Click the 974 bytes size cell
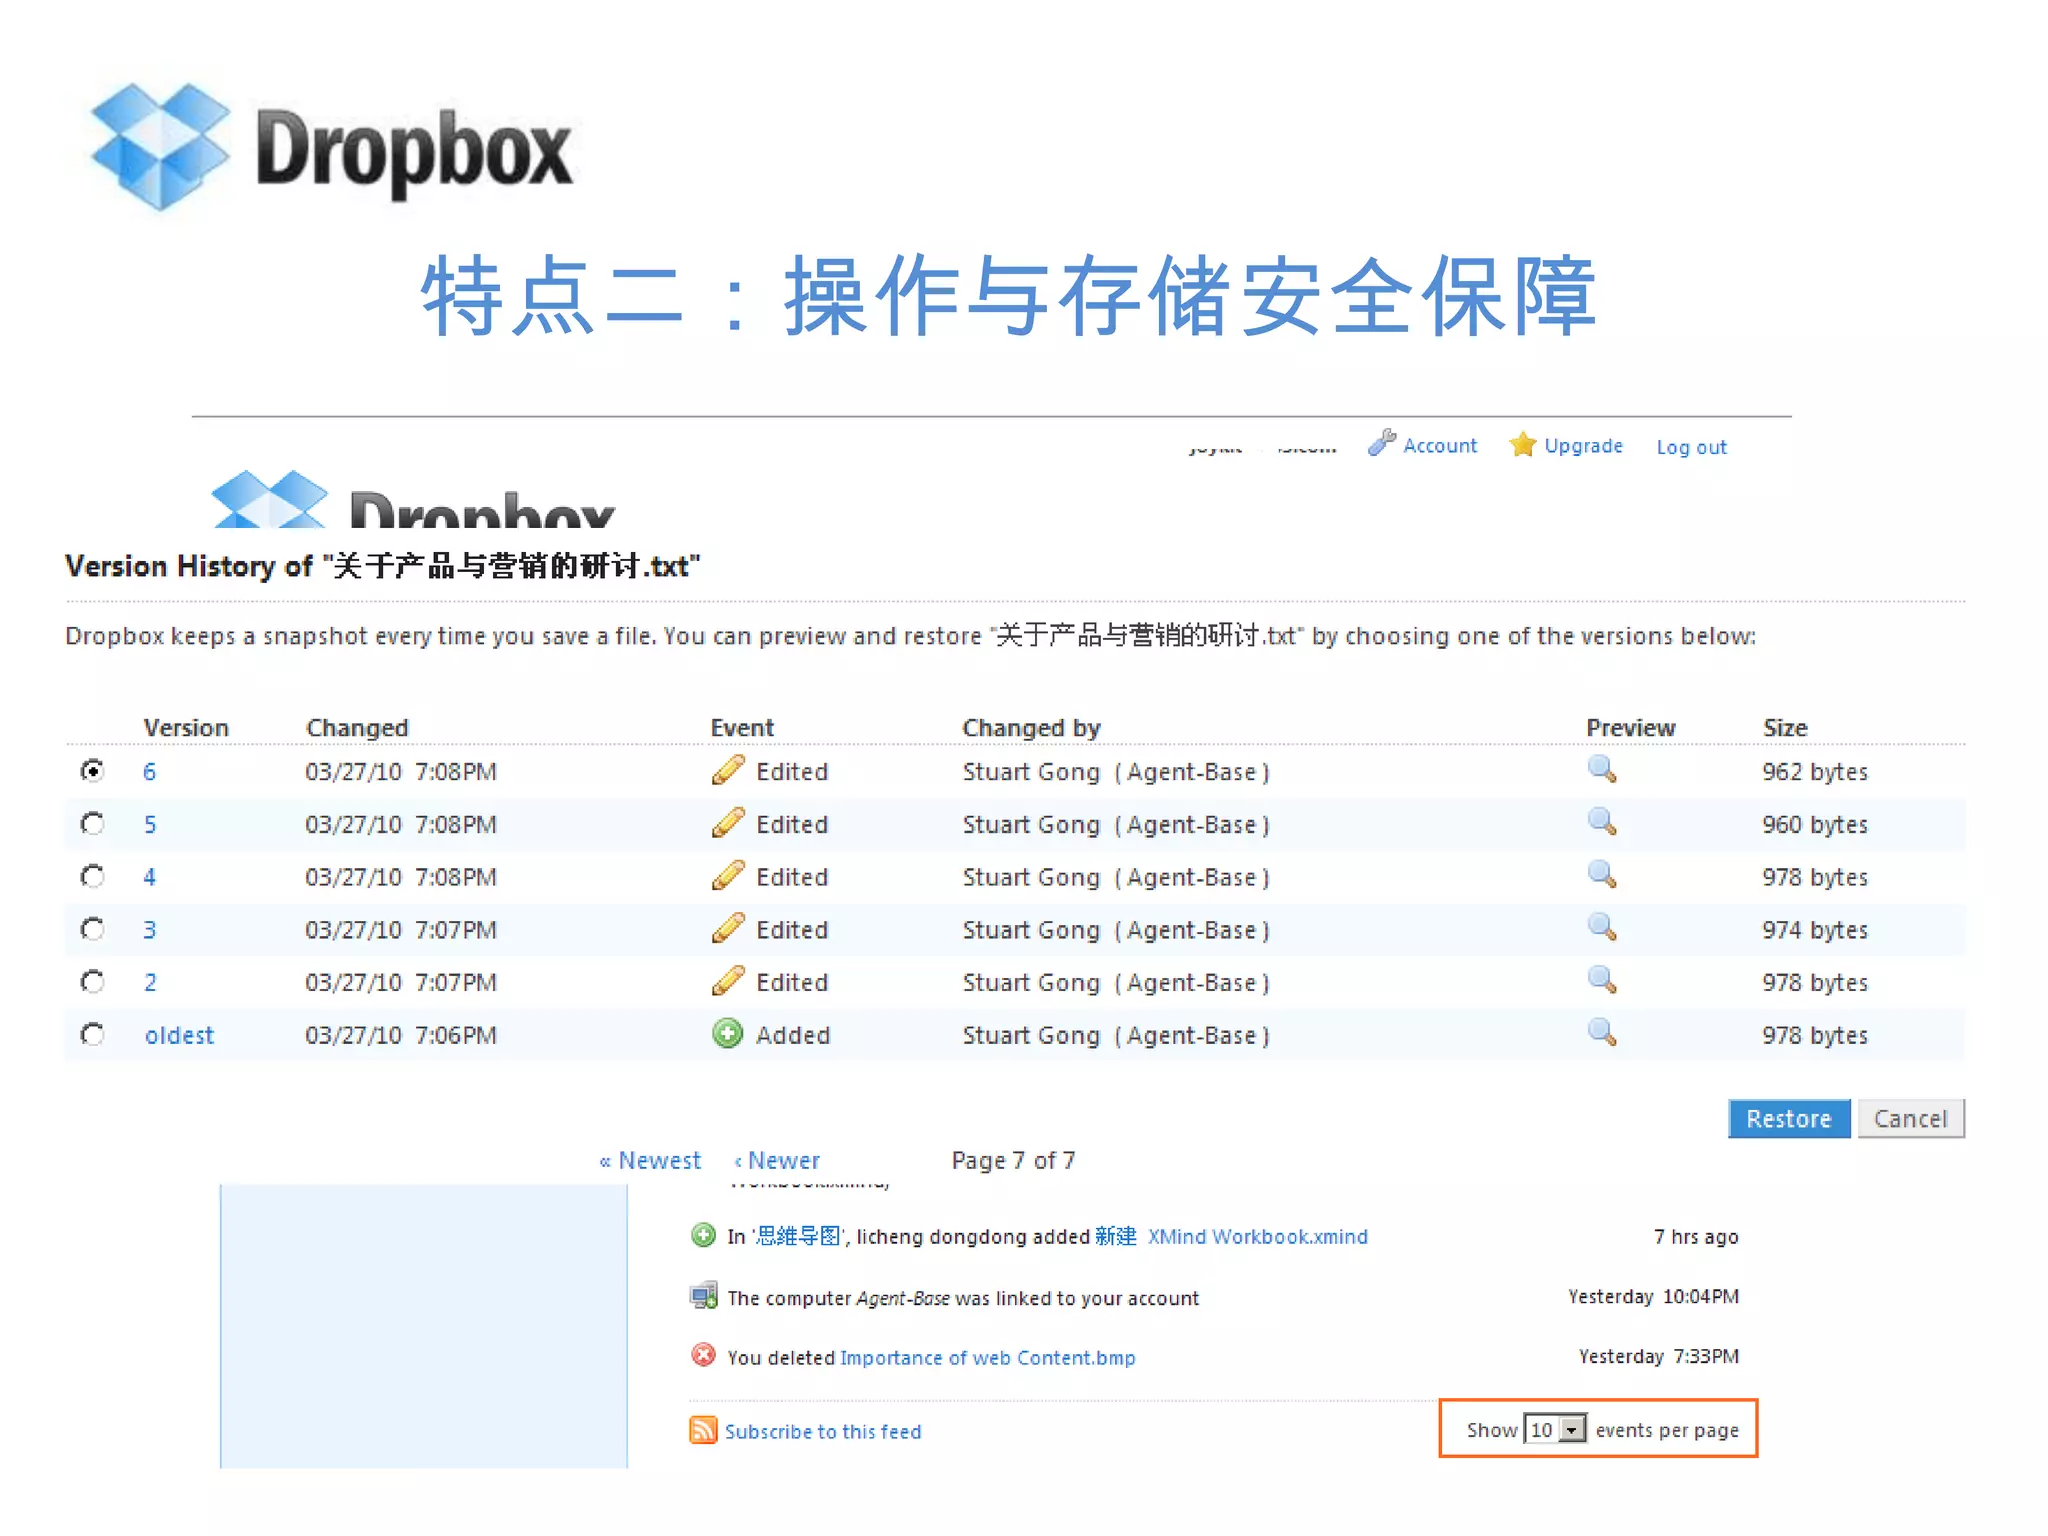This screenshot has height=1536, width=2048. pos(1814,930)
